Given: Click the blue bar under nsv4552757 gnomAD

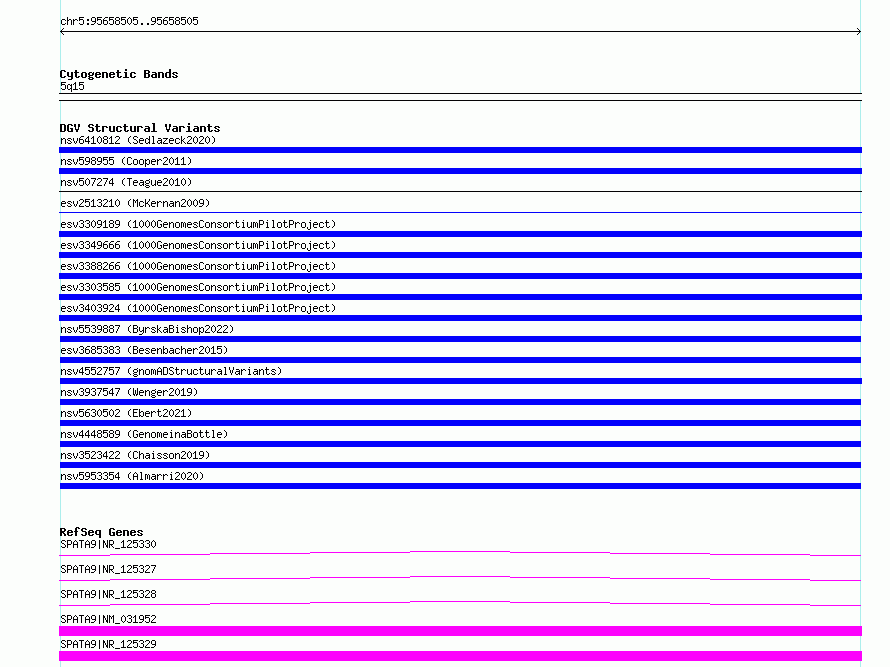Looking at the screenshot, I should [x=460, y=381].
